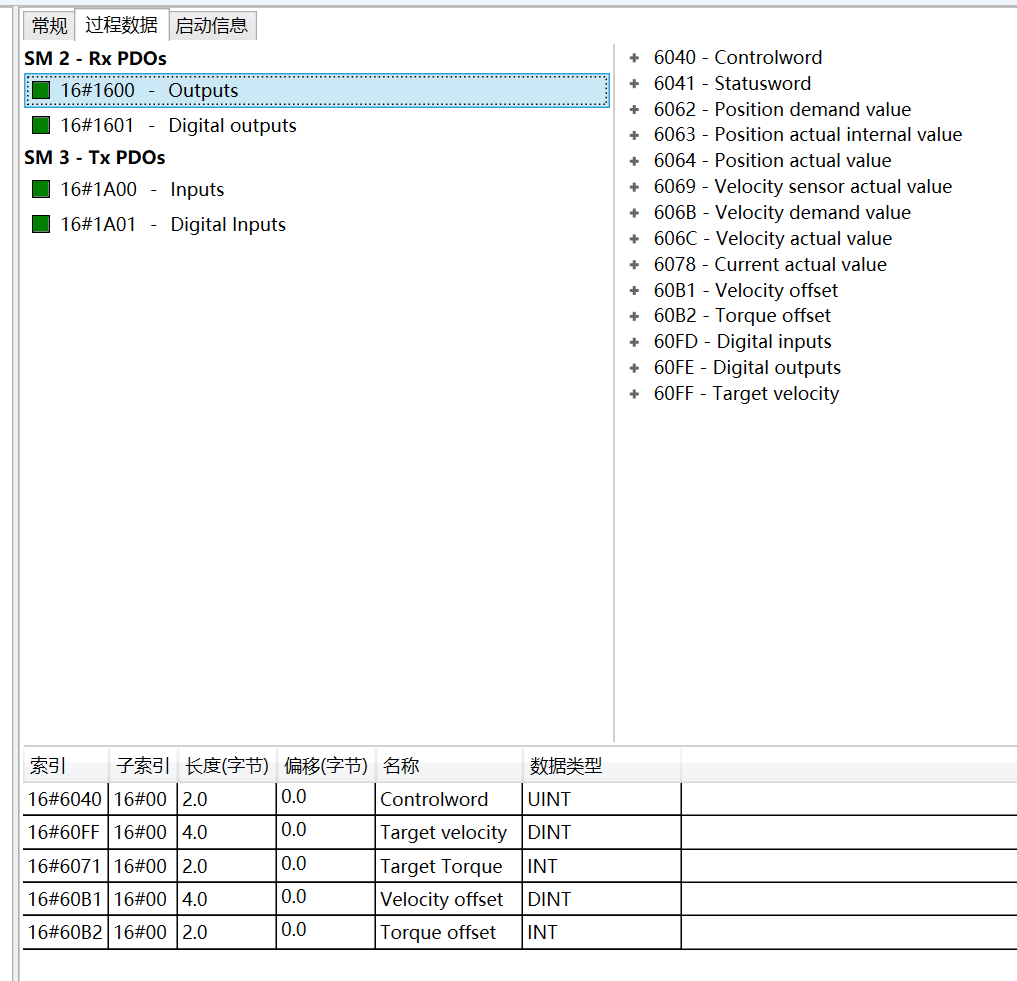Click green icon beside 16#1600 Outputs
The height and width of the screenshot is (981, 1017).
[x=41, y=91]
